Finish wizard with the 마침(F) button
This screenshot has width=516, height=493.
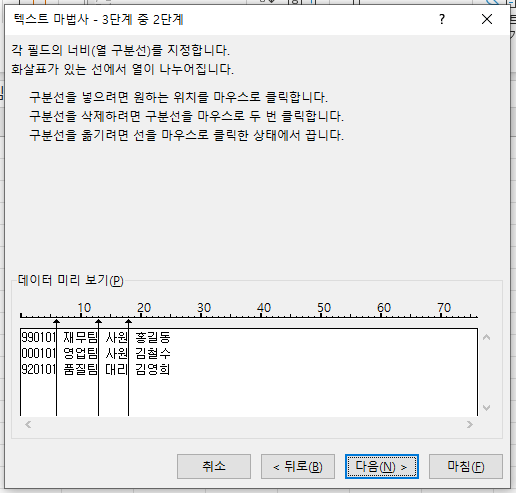coord(466,466)
